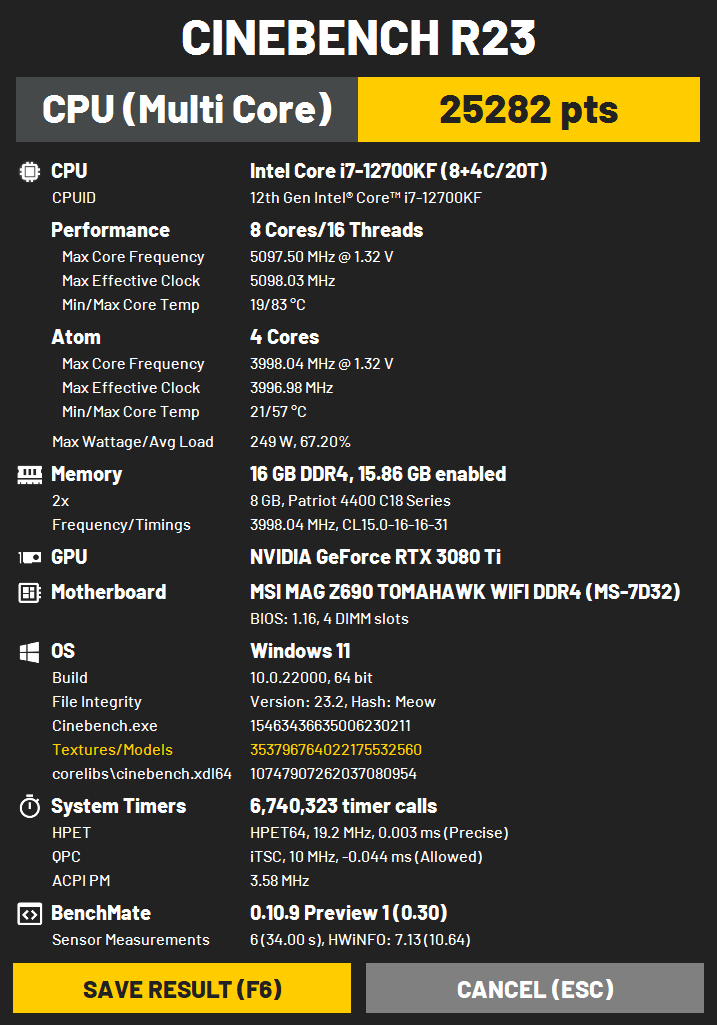The width and height of the screenshot is (717, 1025).
Task: Click Version: 23.2, Hash: Meow text
Action: tap(342, 702)
